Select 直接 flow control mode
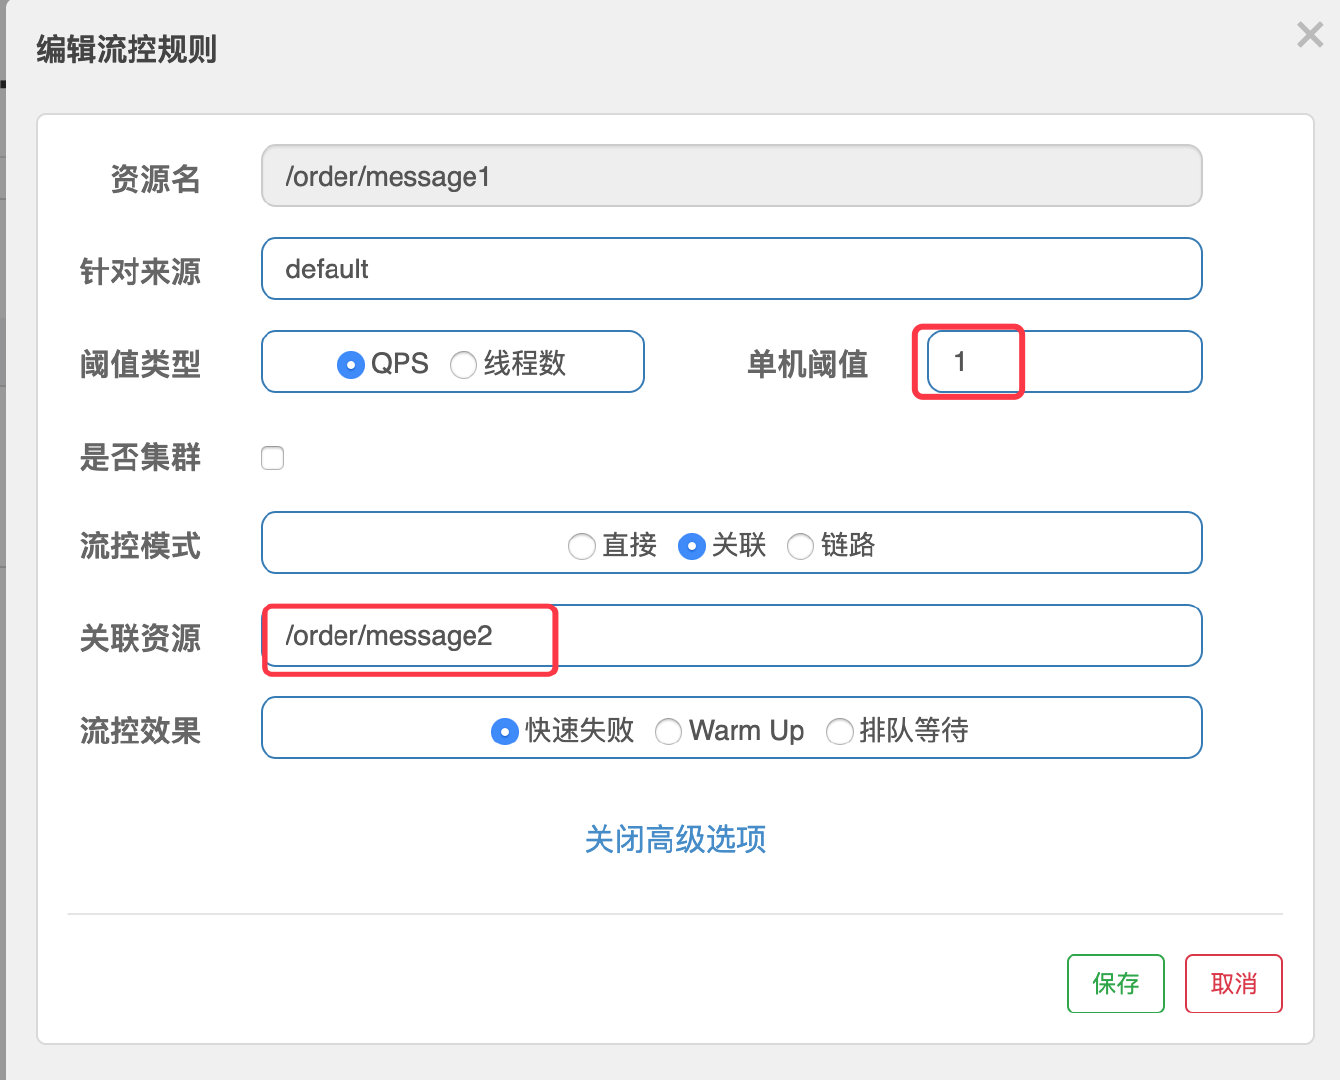This screenshot has width=1340, height=1080. click(x=581, y=547)
